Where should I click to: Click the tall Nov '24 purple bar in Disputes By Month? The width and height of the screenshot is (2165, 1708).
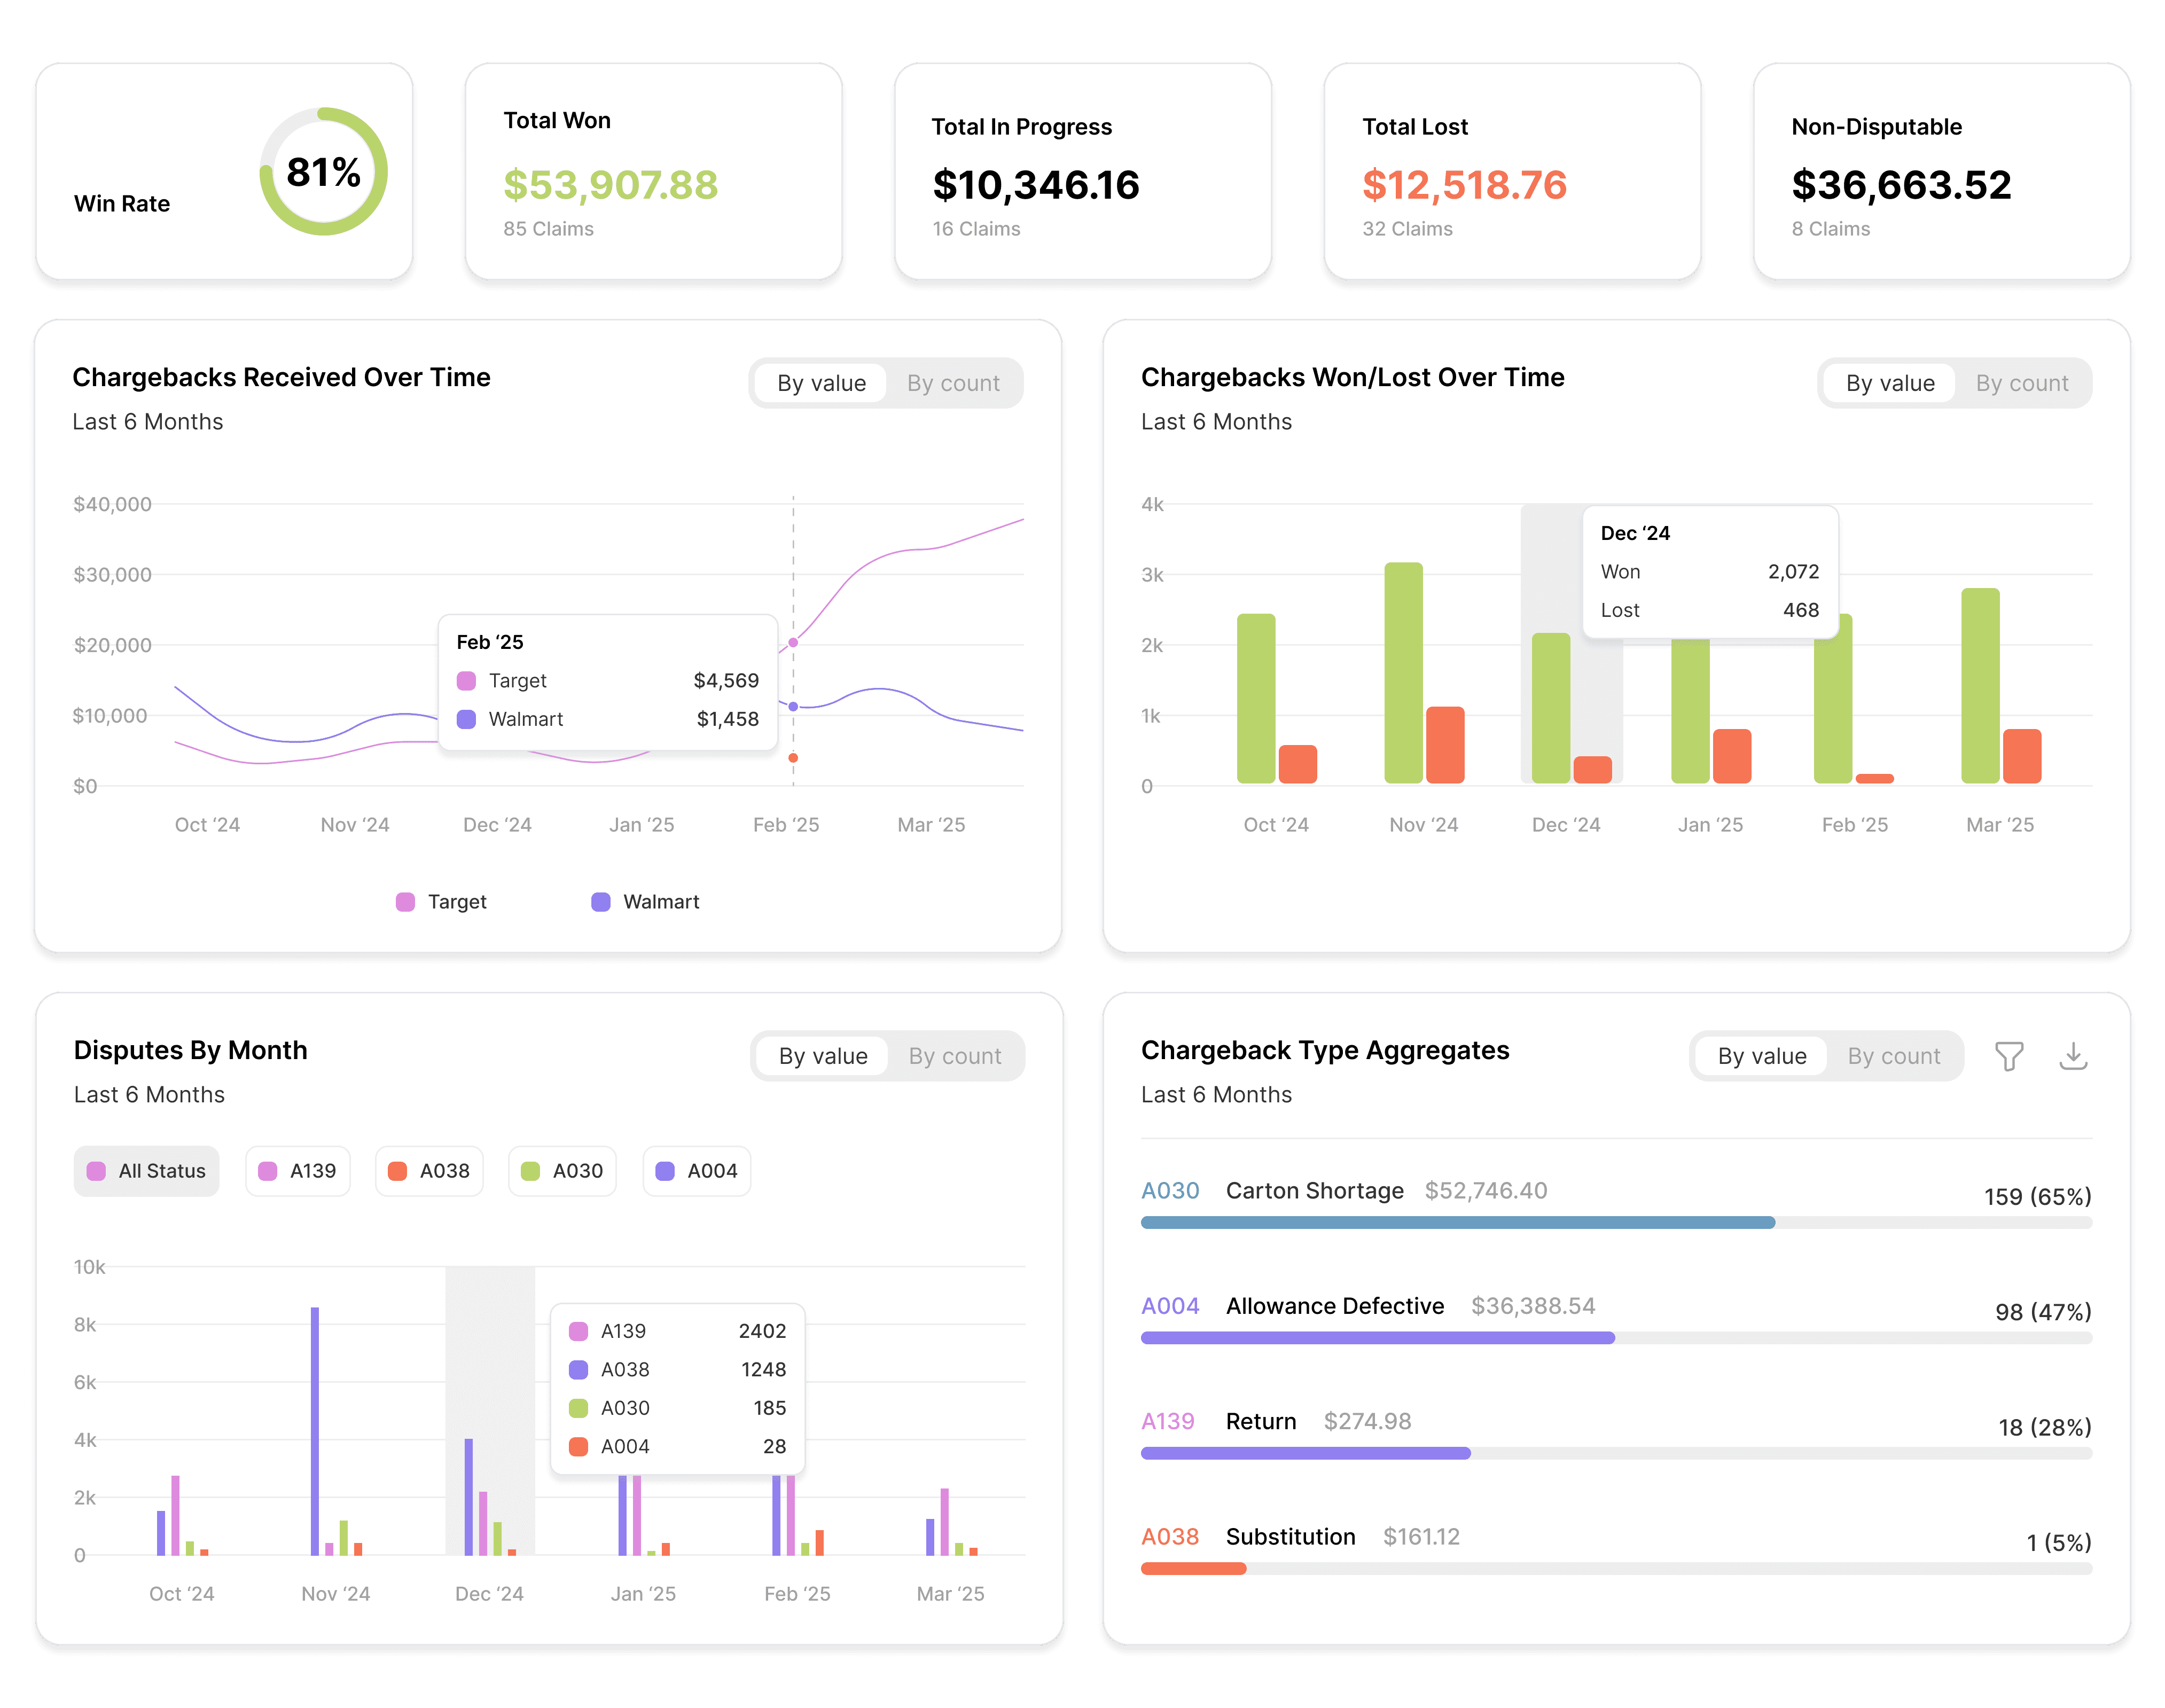[x=315, y=1431]
